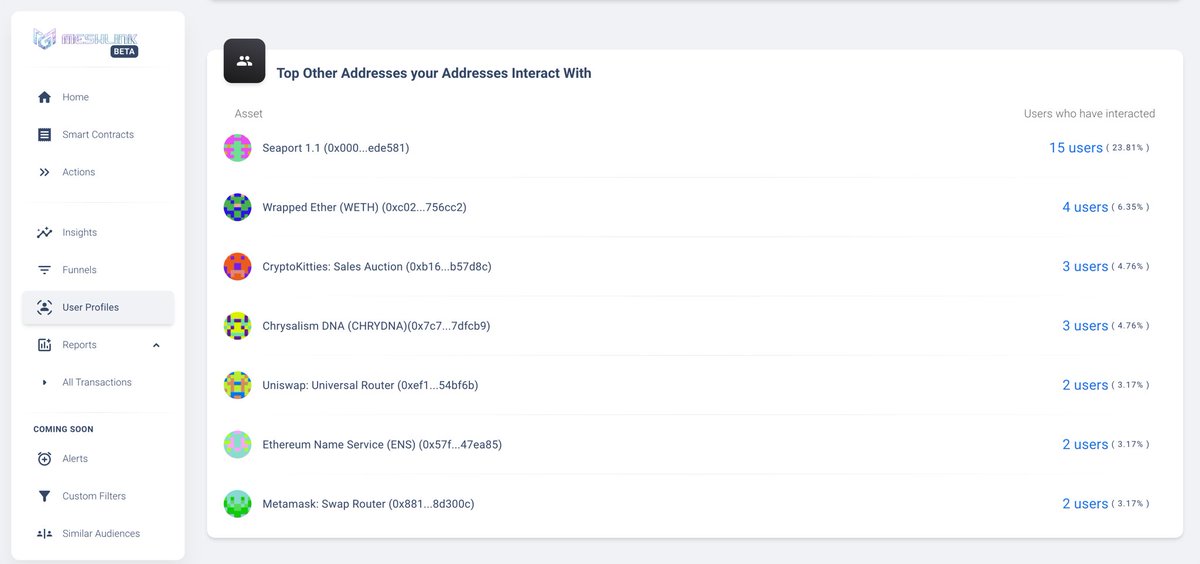1200x564 pixels.
Task: Click Users who have interacted header
Action: pyautogui.click(x=1089, y=114)
